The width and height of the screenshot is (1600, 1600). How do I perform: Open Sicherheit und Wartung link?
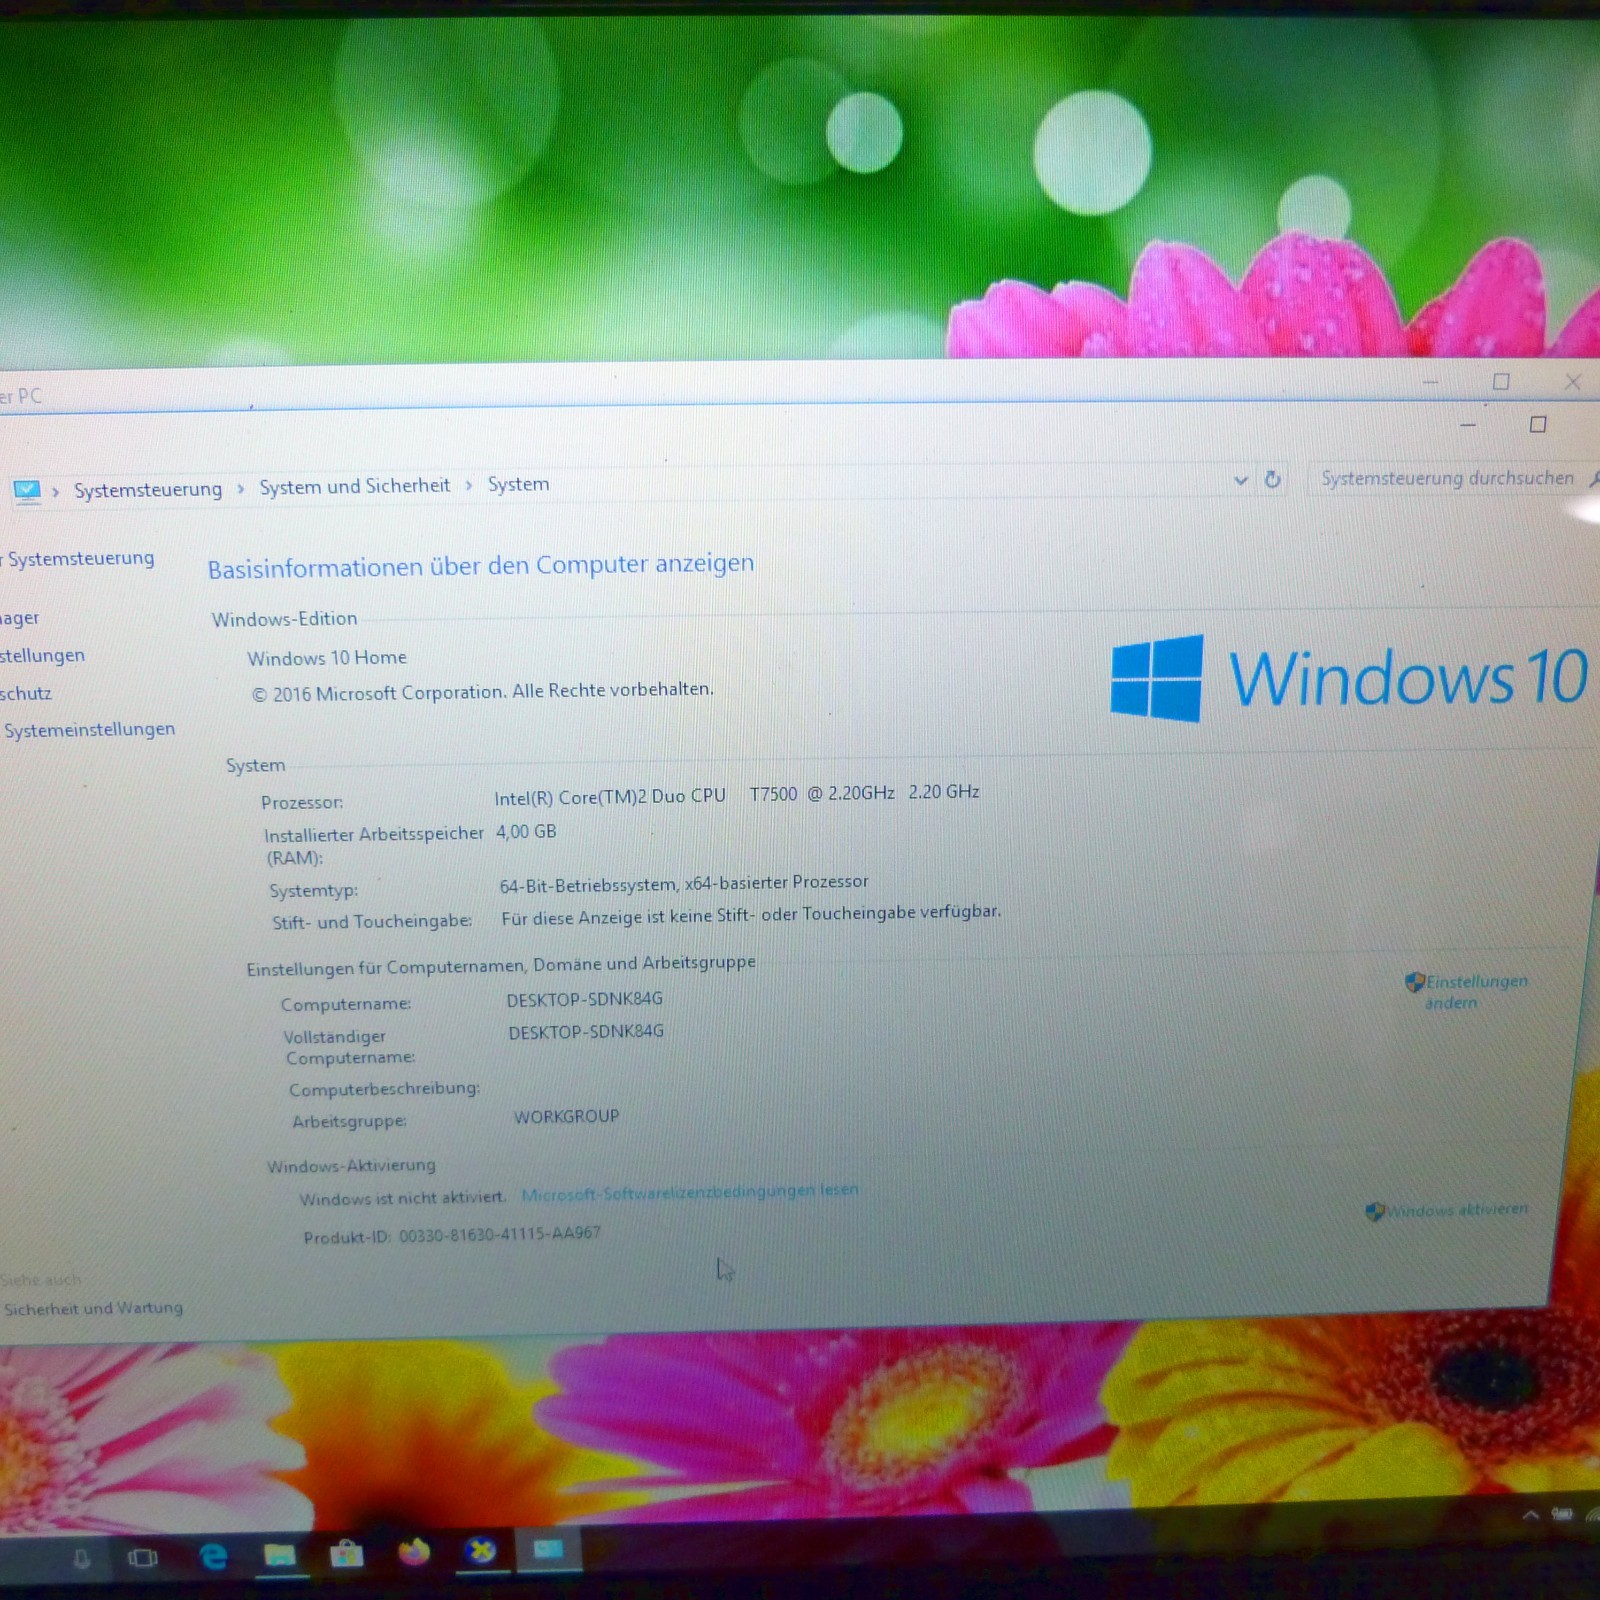pyautogui.click(x=93, y=1308)
